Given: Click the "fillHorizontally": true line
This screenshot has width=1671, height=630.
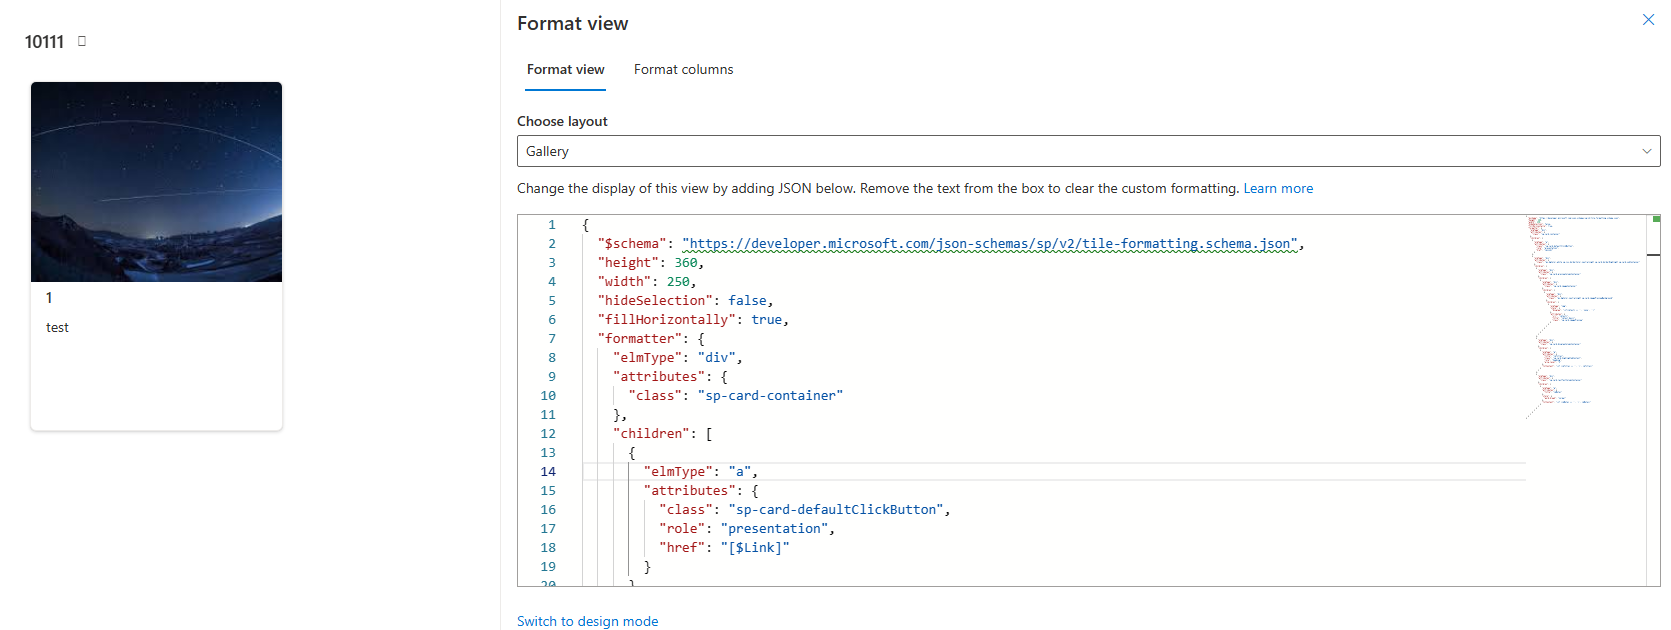Looking at the screenshot, I should click(x=693, y=319).
